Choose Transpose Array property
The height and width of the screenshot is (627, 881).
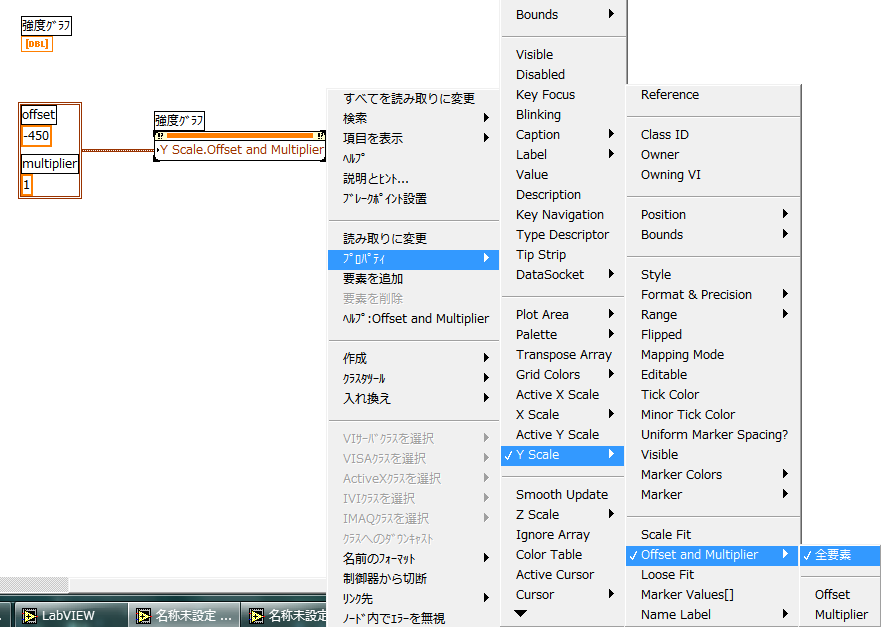[x=562, y=355]
